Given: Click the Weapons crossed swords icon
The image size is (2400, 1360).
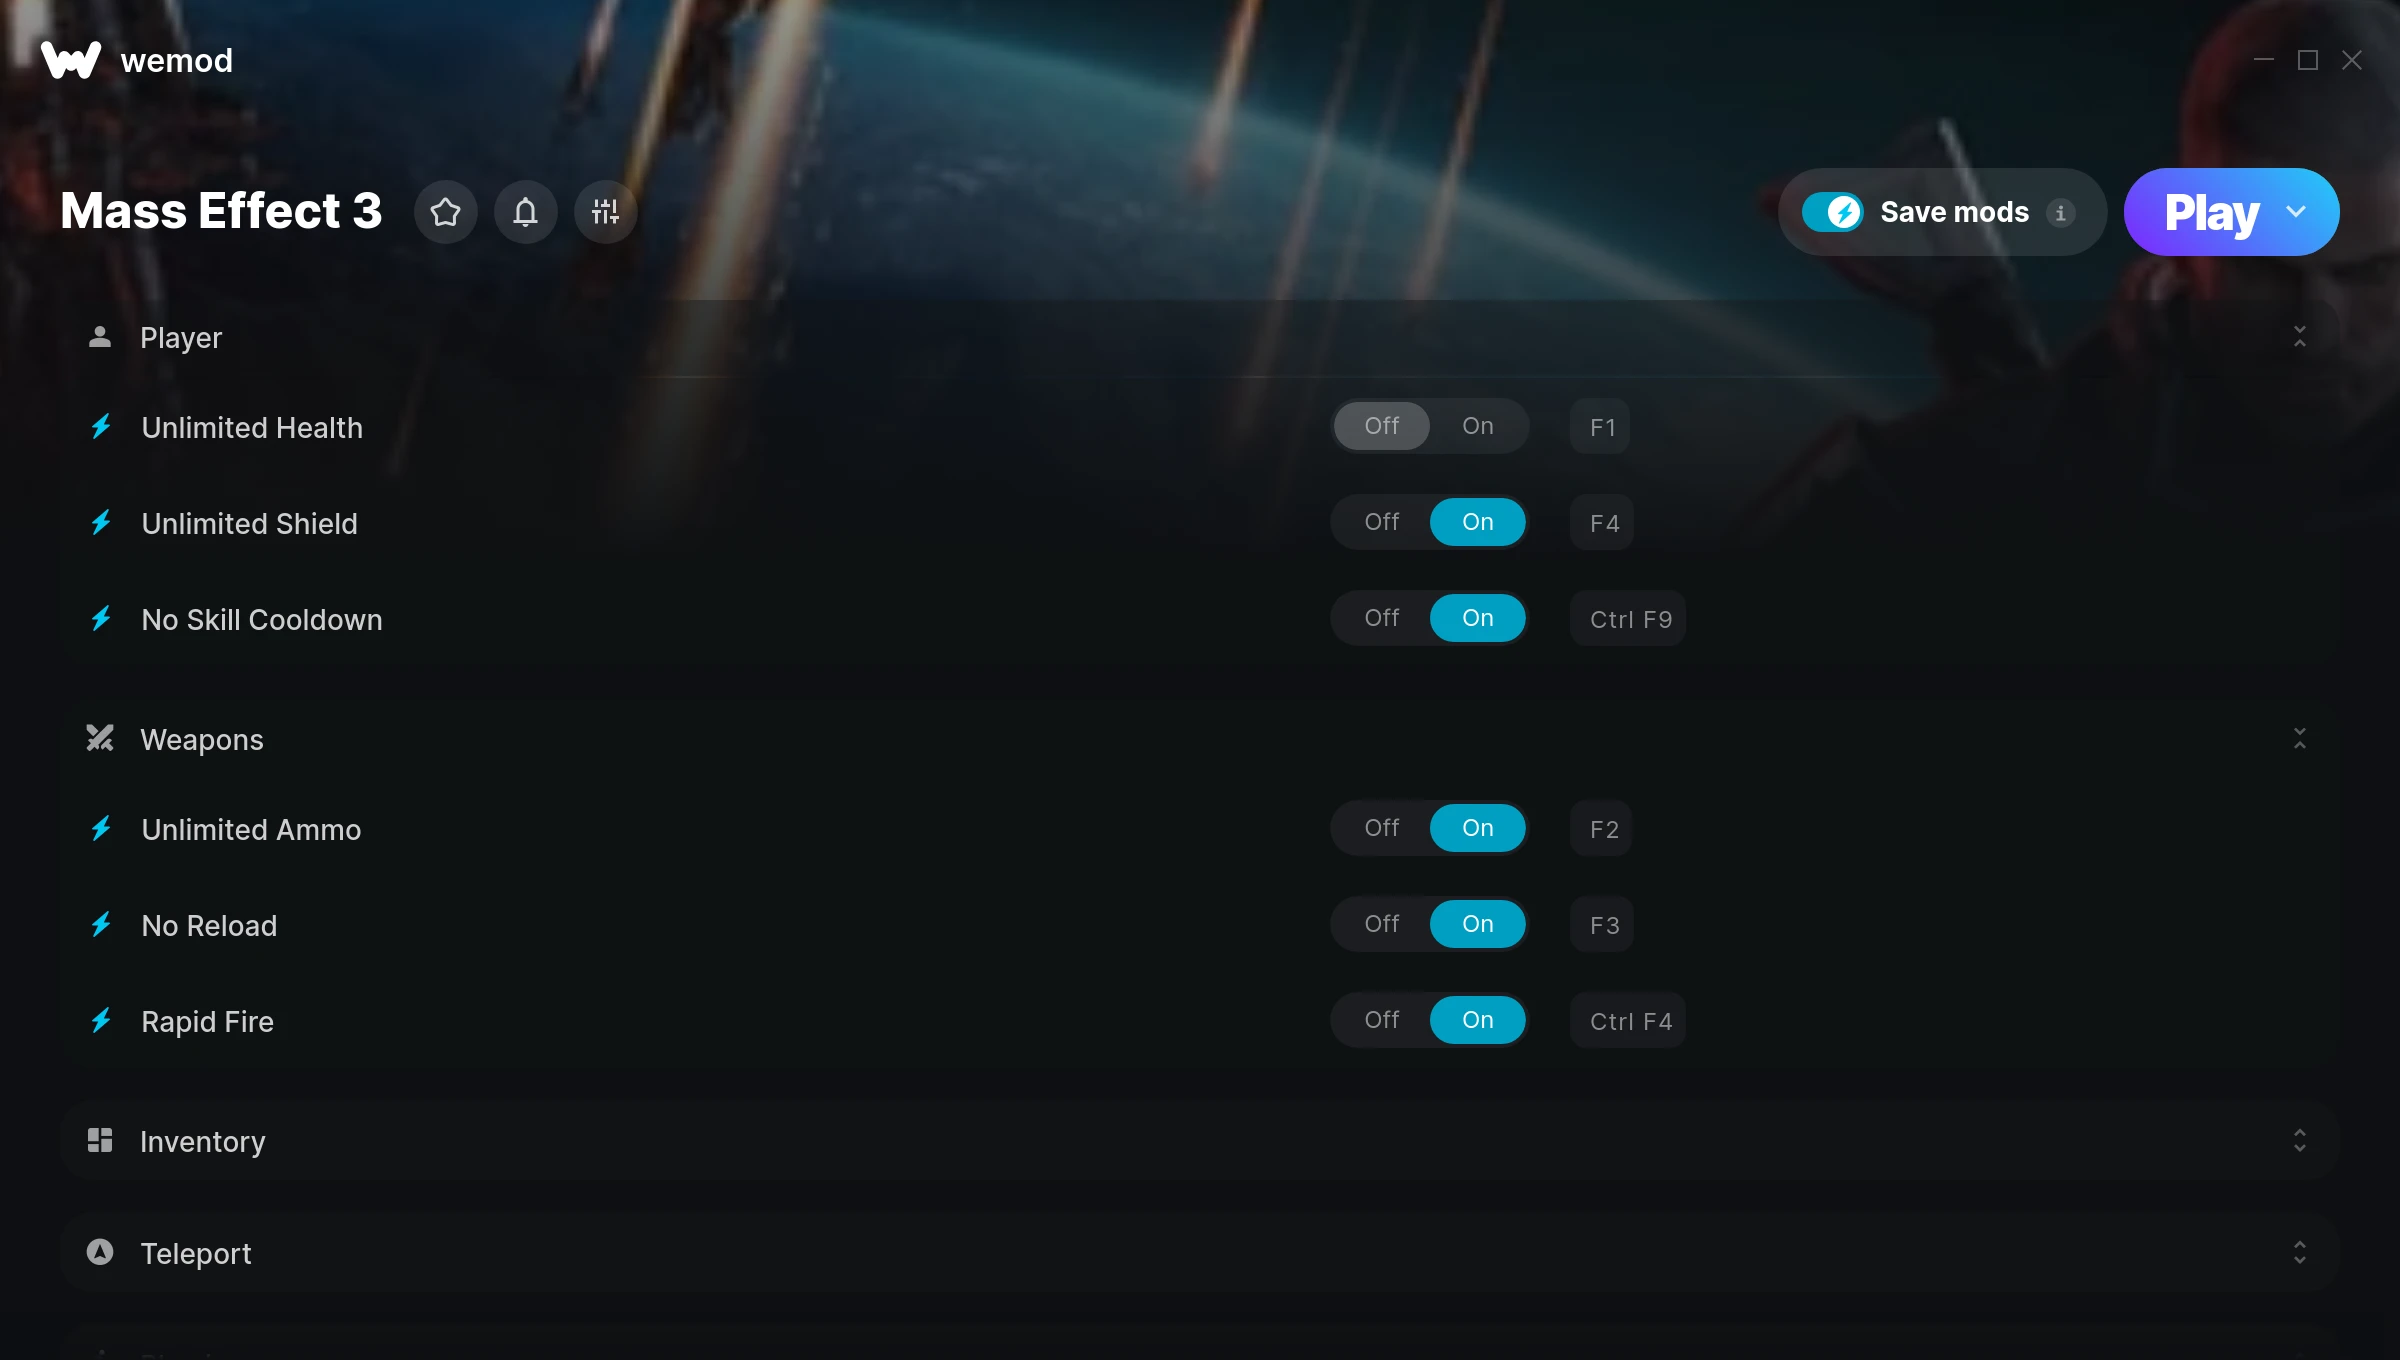Looking at the screenshot, I should [x=99, y=739].
